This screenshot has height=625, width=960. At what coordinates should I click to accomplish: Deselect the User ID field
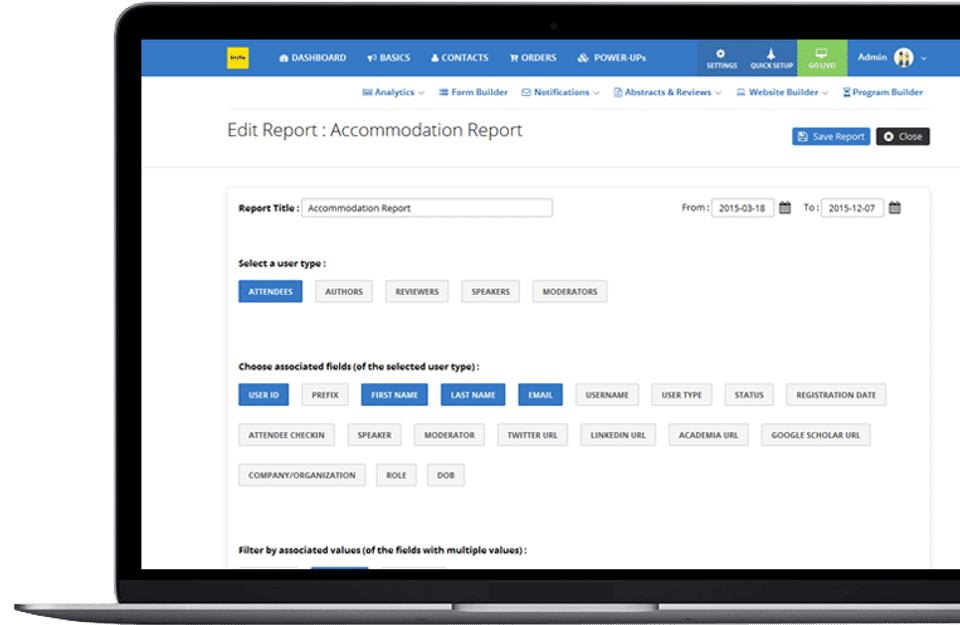tap(263, 395)
